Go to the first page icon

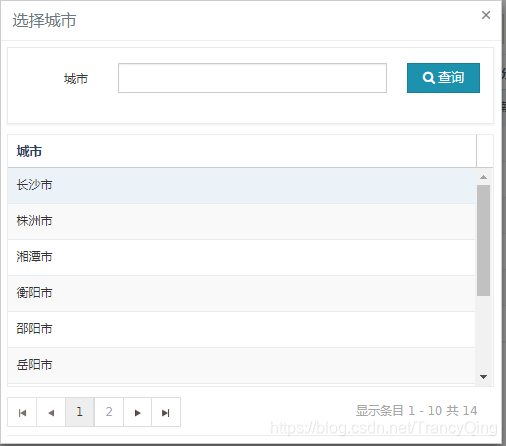[x=22, y=412]
